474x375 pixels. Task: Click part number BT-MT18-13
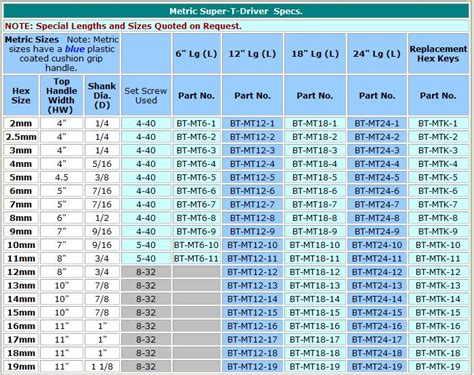(x=315, y=286)
